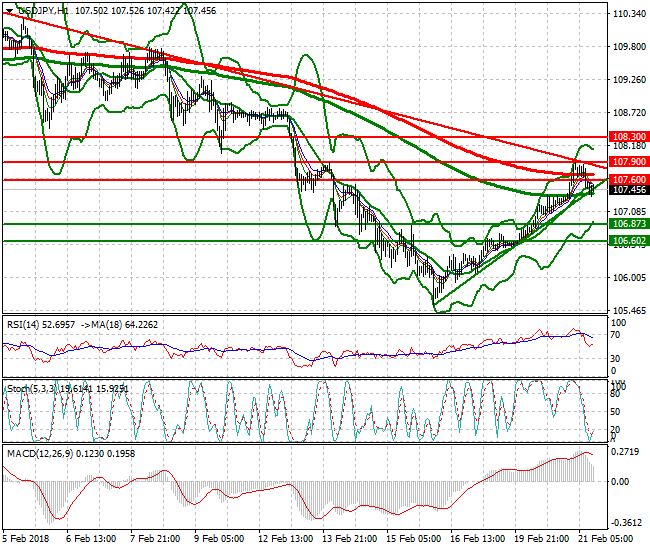Screen dimensions: 650x550
Task: Click the 21 Feb 05:00 time label
Action: coord(606,539)
